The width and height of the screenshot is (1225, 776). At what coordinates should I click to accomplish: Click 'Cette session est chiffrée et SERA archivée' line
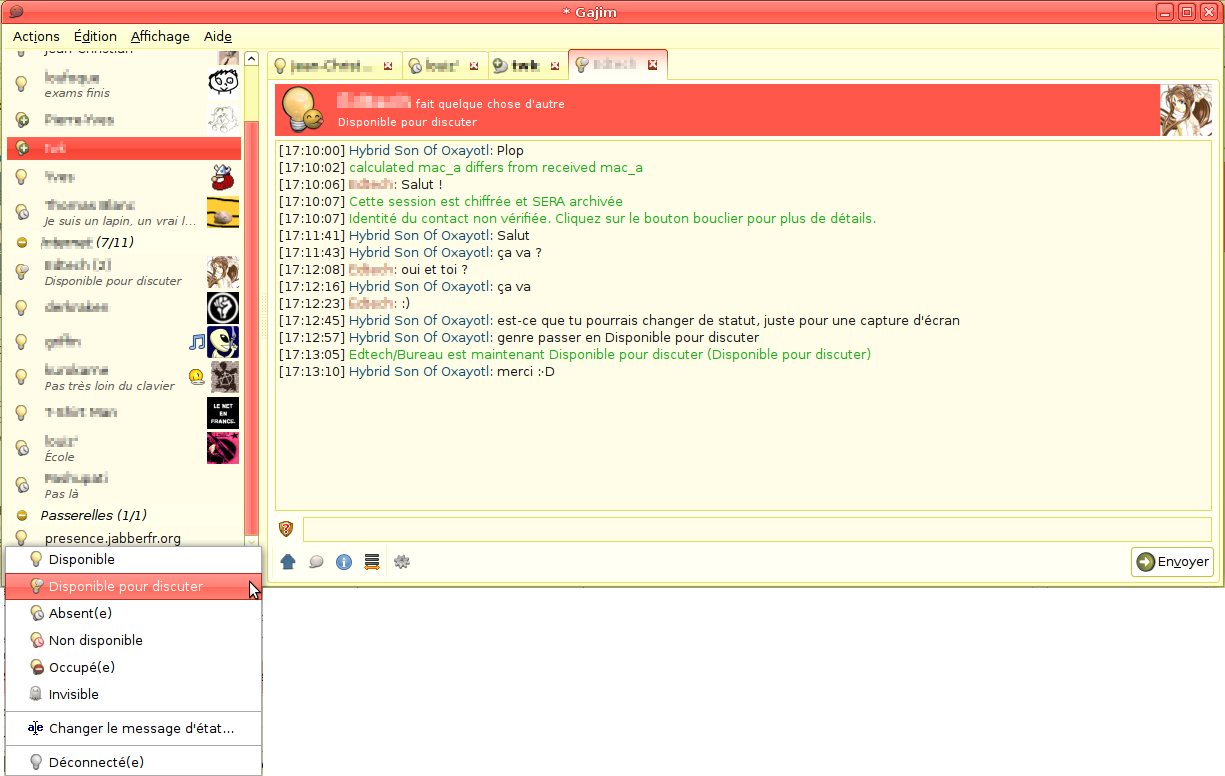(x=486, y=201)
